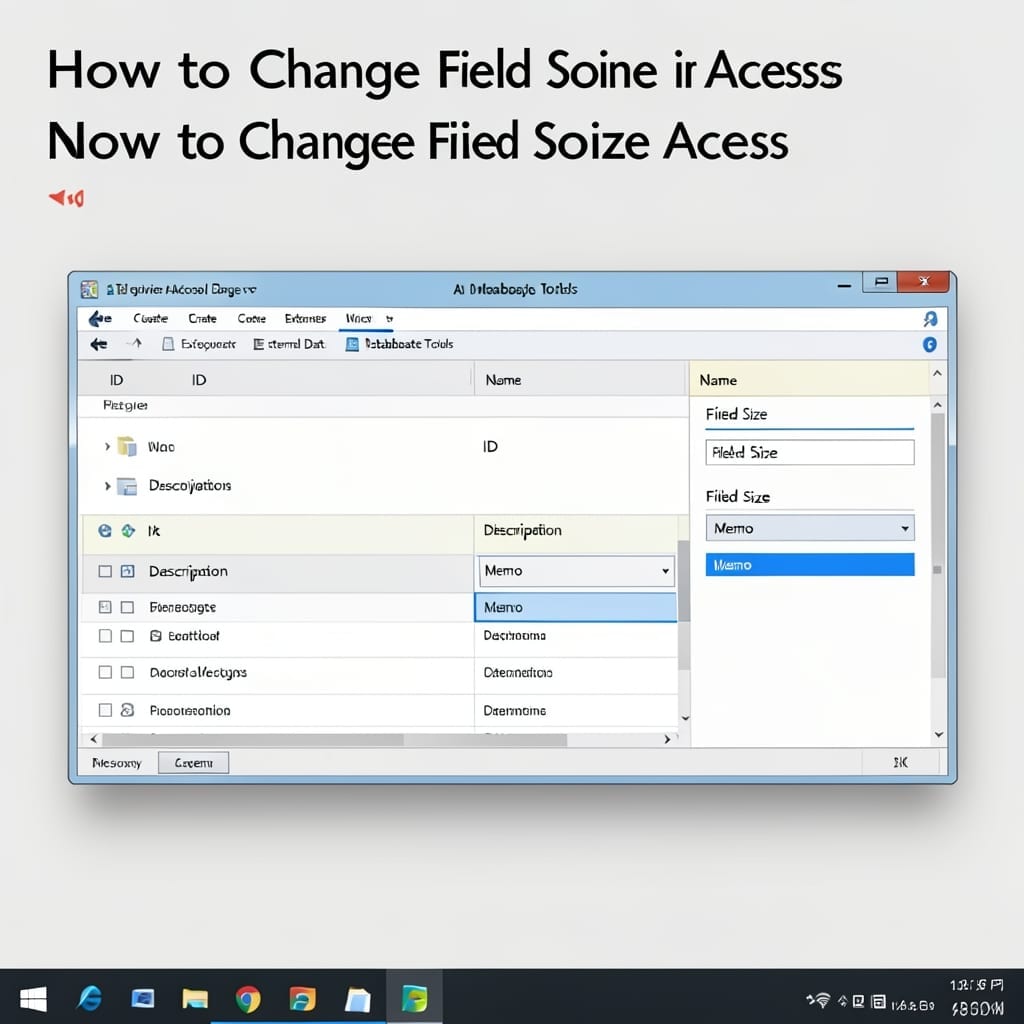Click the up arrow left of Exfoqueatc
This screenshot has height=1024, width=1024.
tap(135, 344)
